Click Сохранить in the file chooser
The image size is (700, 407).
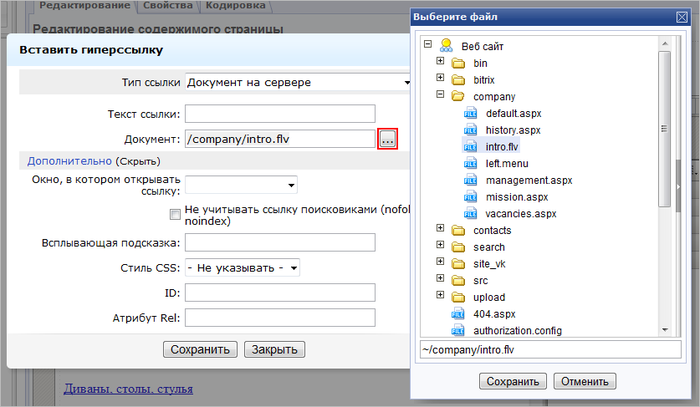512,382
